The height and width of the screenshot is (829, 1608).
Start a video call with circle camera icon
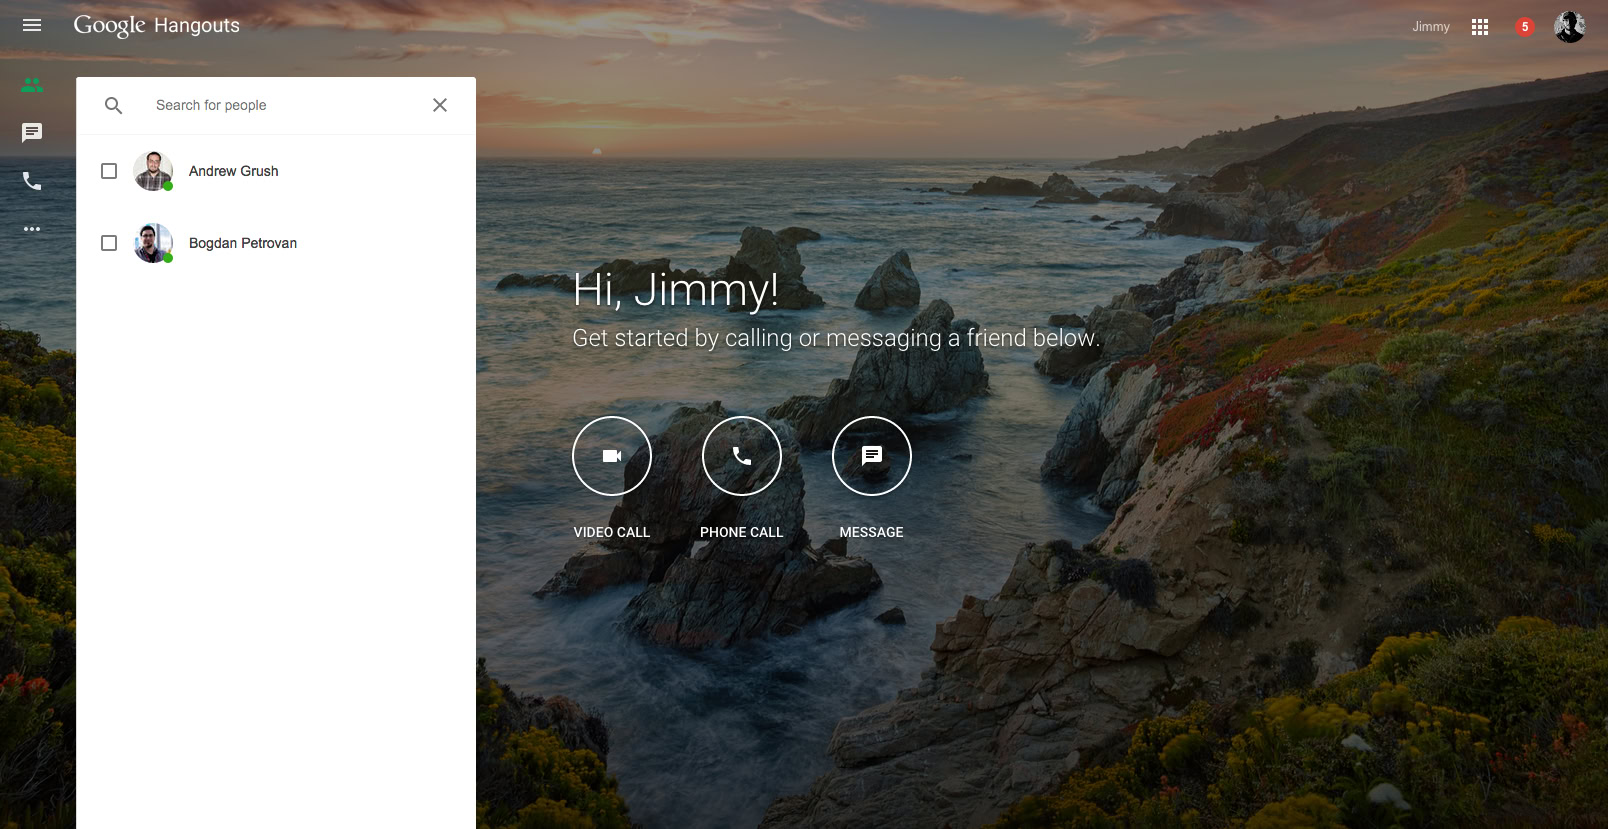[x=612, y=456]
